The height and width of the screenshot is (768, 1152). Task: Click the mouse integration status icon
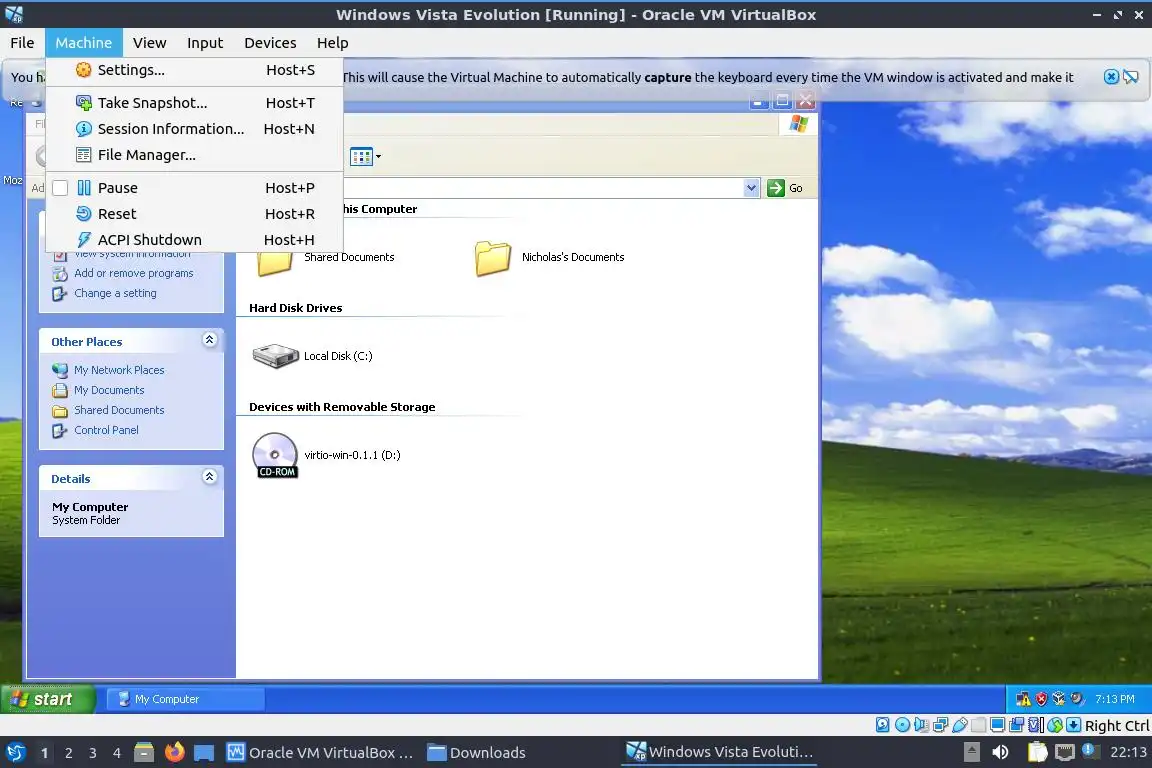[1055, 725]
